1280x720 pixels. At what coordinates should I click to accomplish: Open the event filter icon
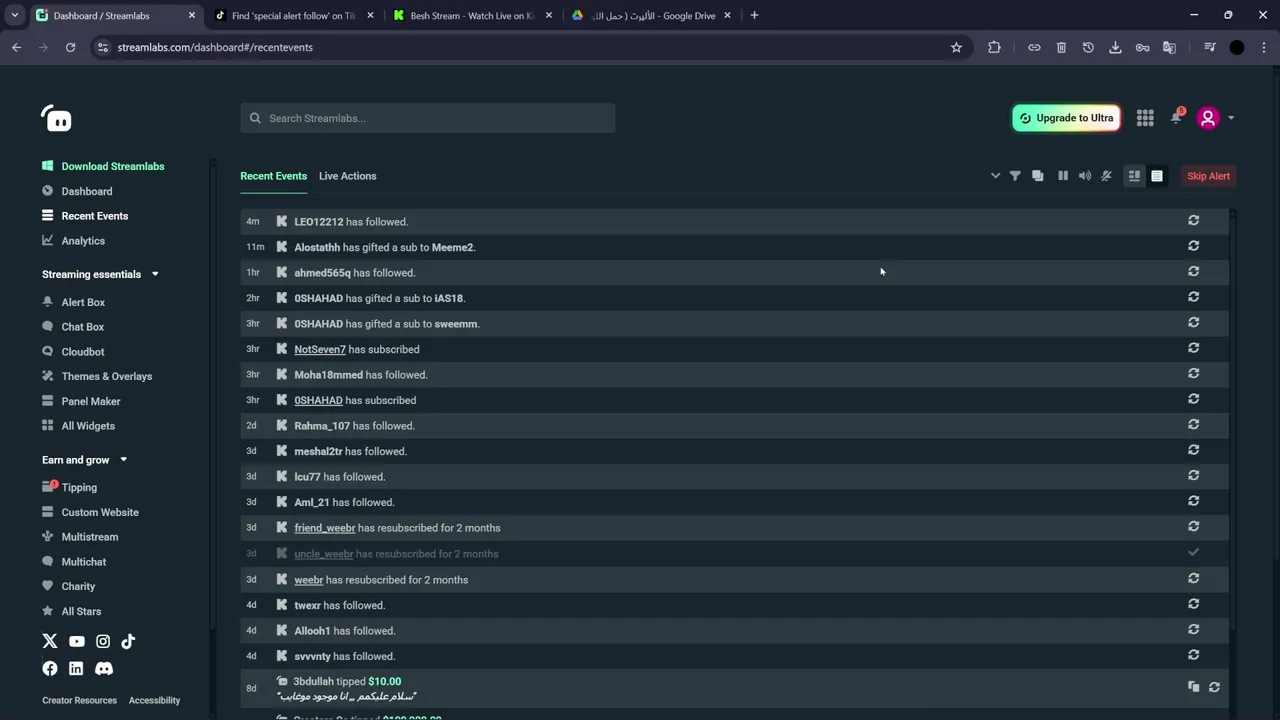(1015, 176)
